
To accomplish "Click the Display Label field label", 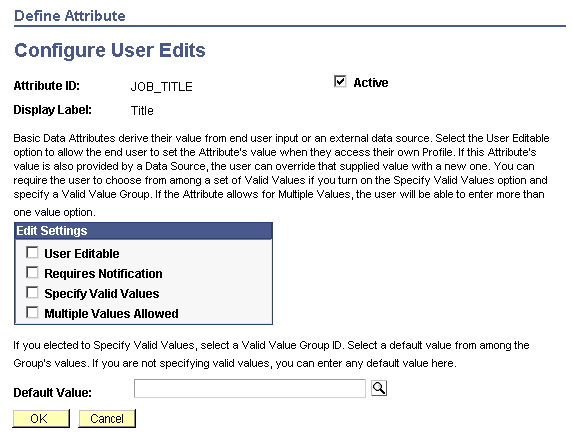I will click(x=52, y=110).
